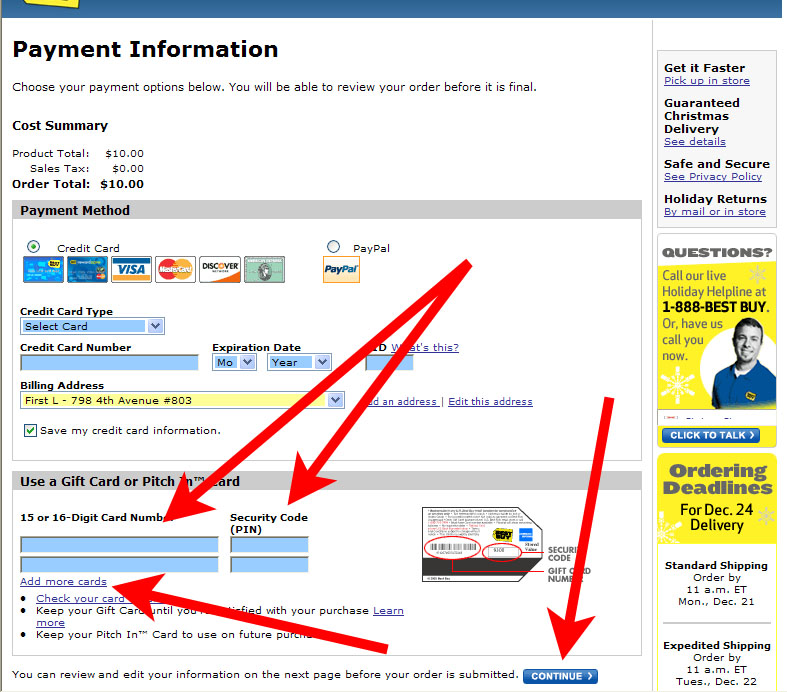The width and height of the screenshot is (787, 692).
Task: Click the second Security Code PIN field
Action: click(270, 565)
